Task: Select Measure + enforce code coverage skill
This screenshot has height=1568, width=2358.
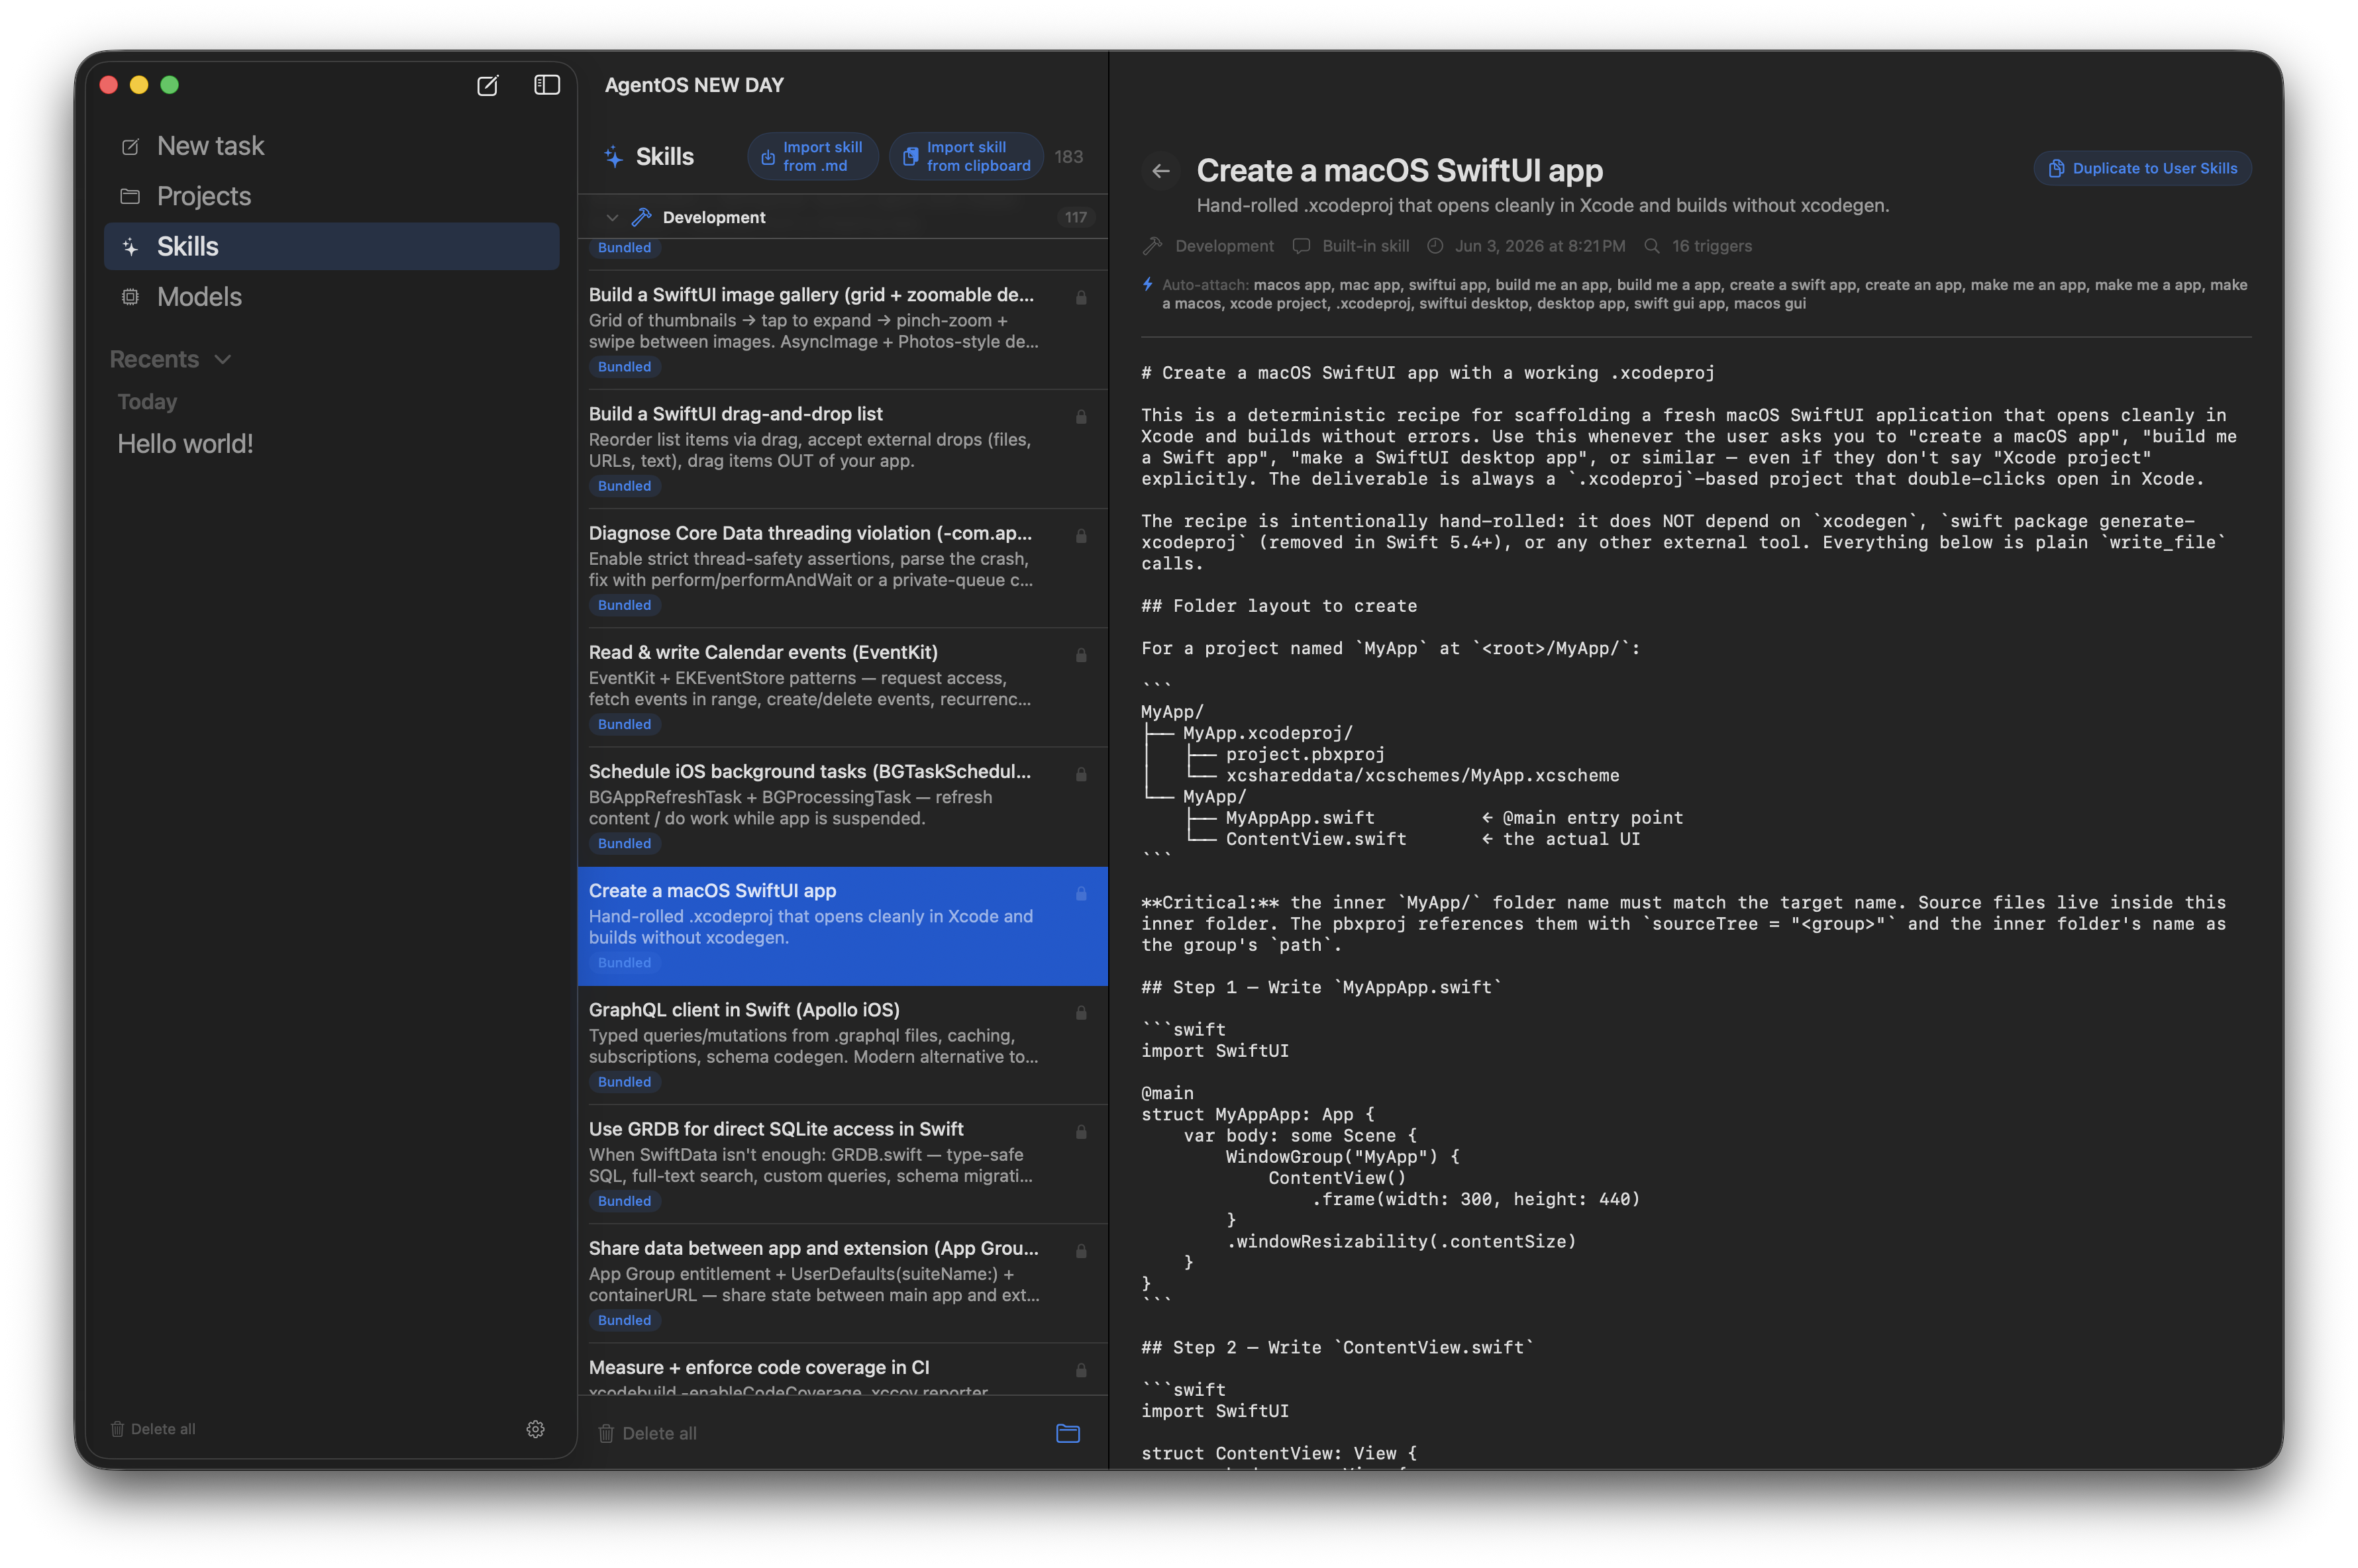Action: tap(842, 1369)
